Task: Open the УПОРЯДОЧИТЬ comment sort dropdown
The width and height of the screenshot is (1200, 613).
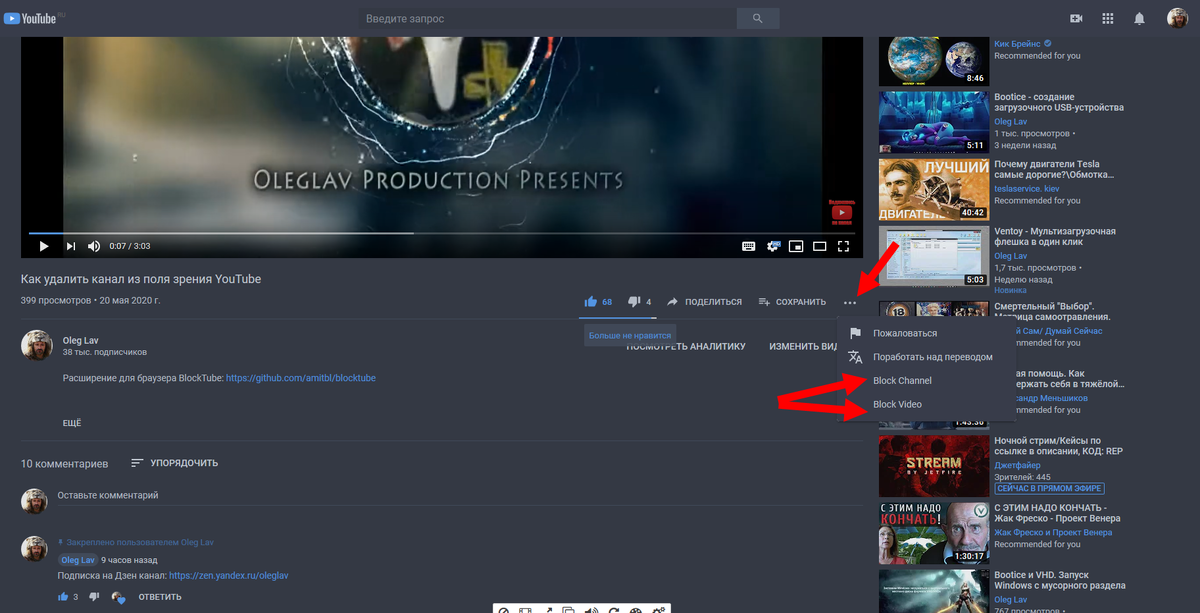Action: (x=174, y=463)
